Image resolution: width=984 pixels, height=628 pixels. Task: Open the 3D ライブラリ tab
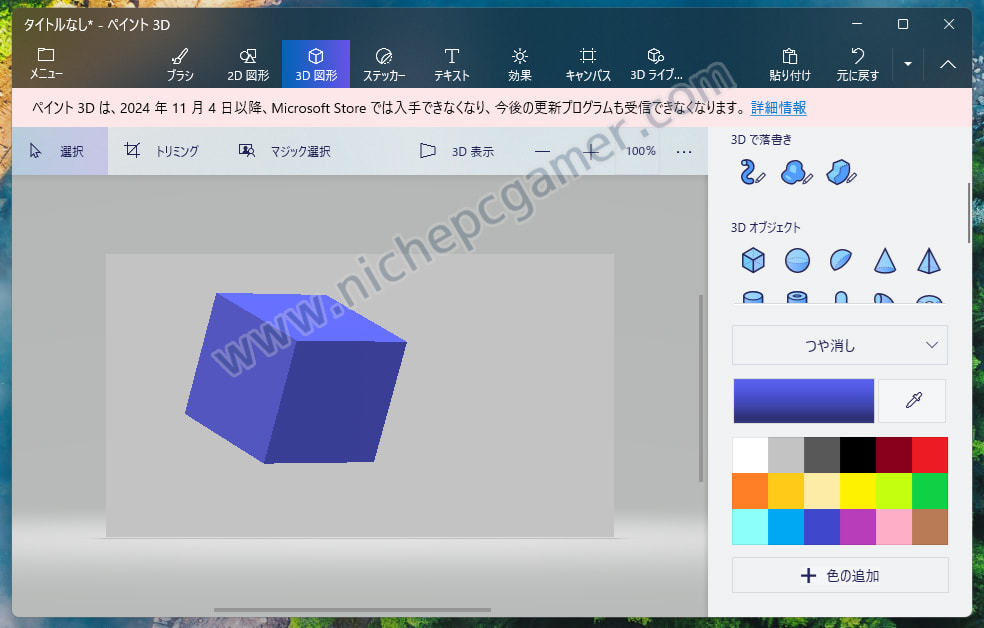(x=656, y=64)
